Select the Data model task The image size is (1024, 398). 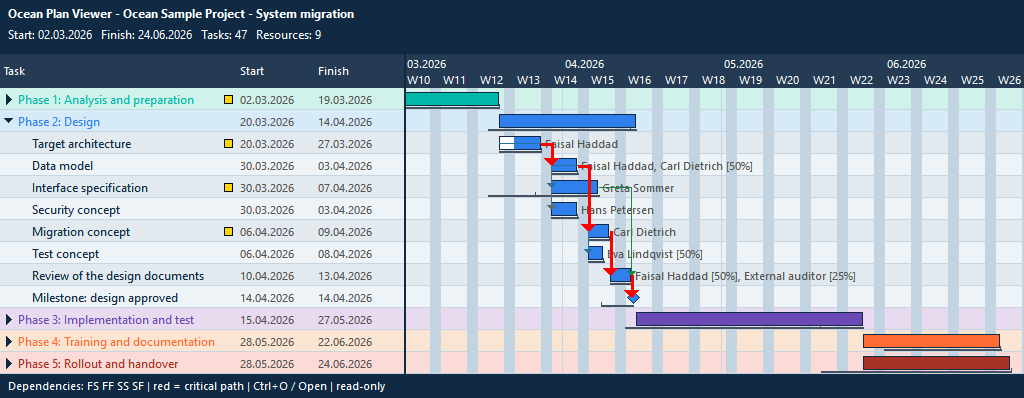click(x=202, y=166)
